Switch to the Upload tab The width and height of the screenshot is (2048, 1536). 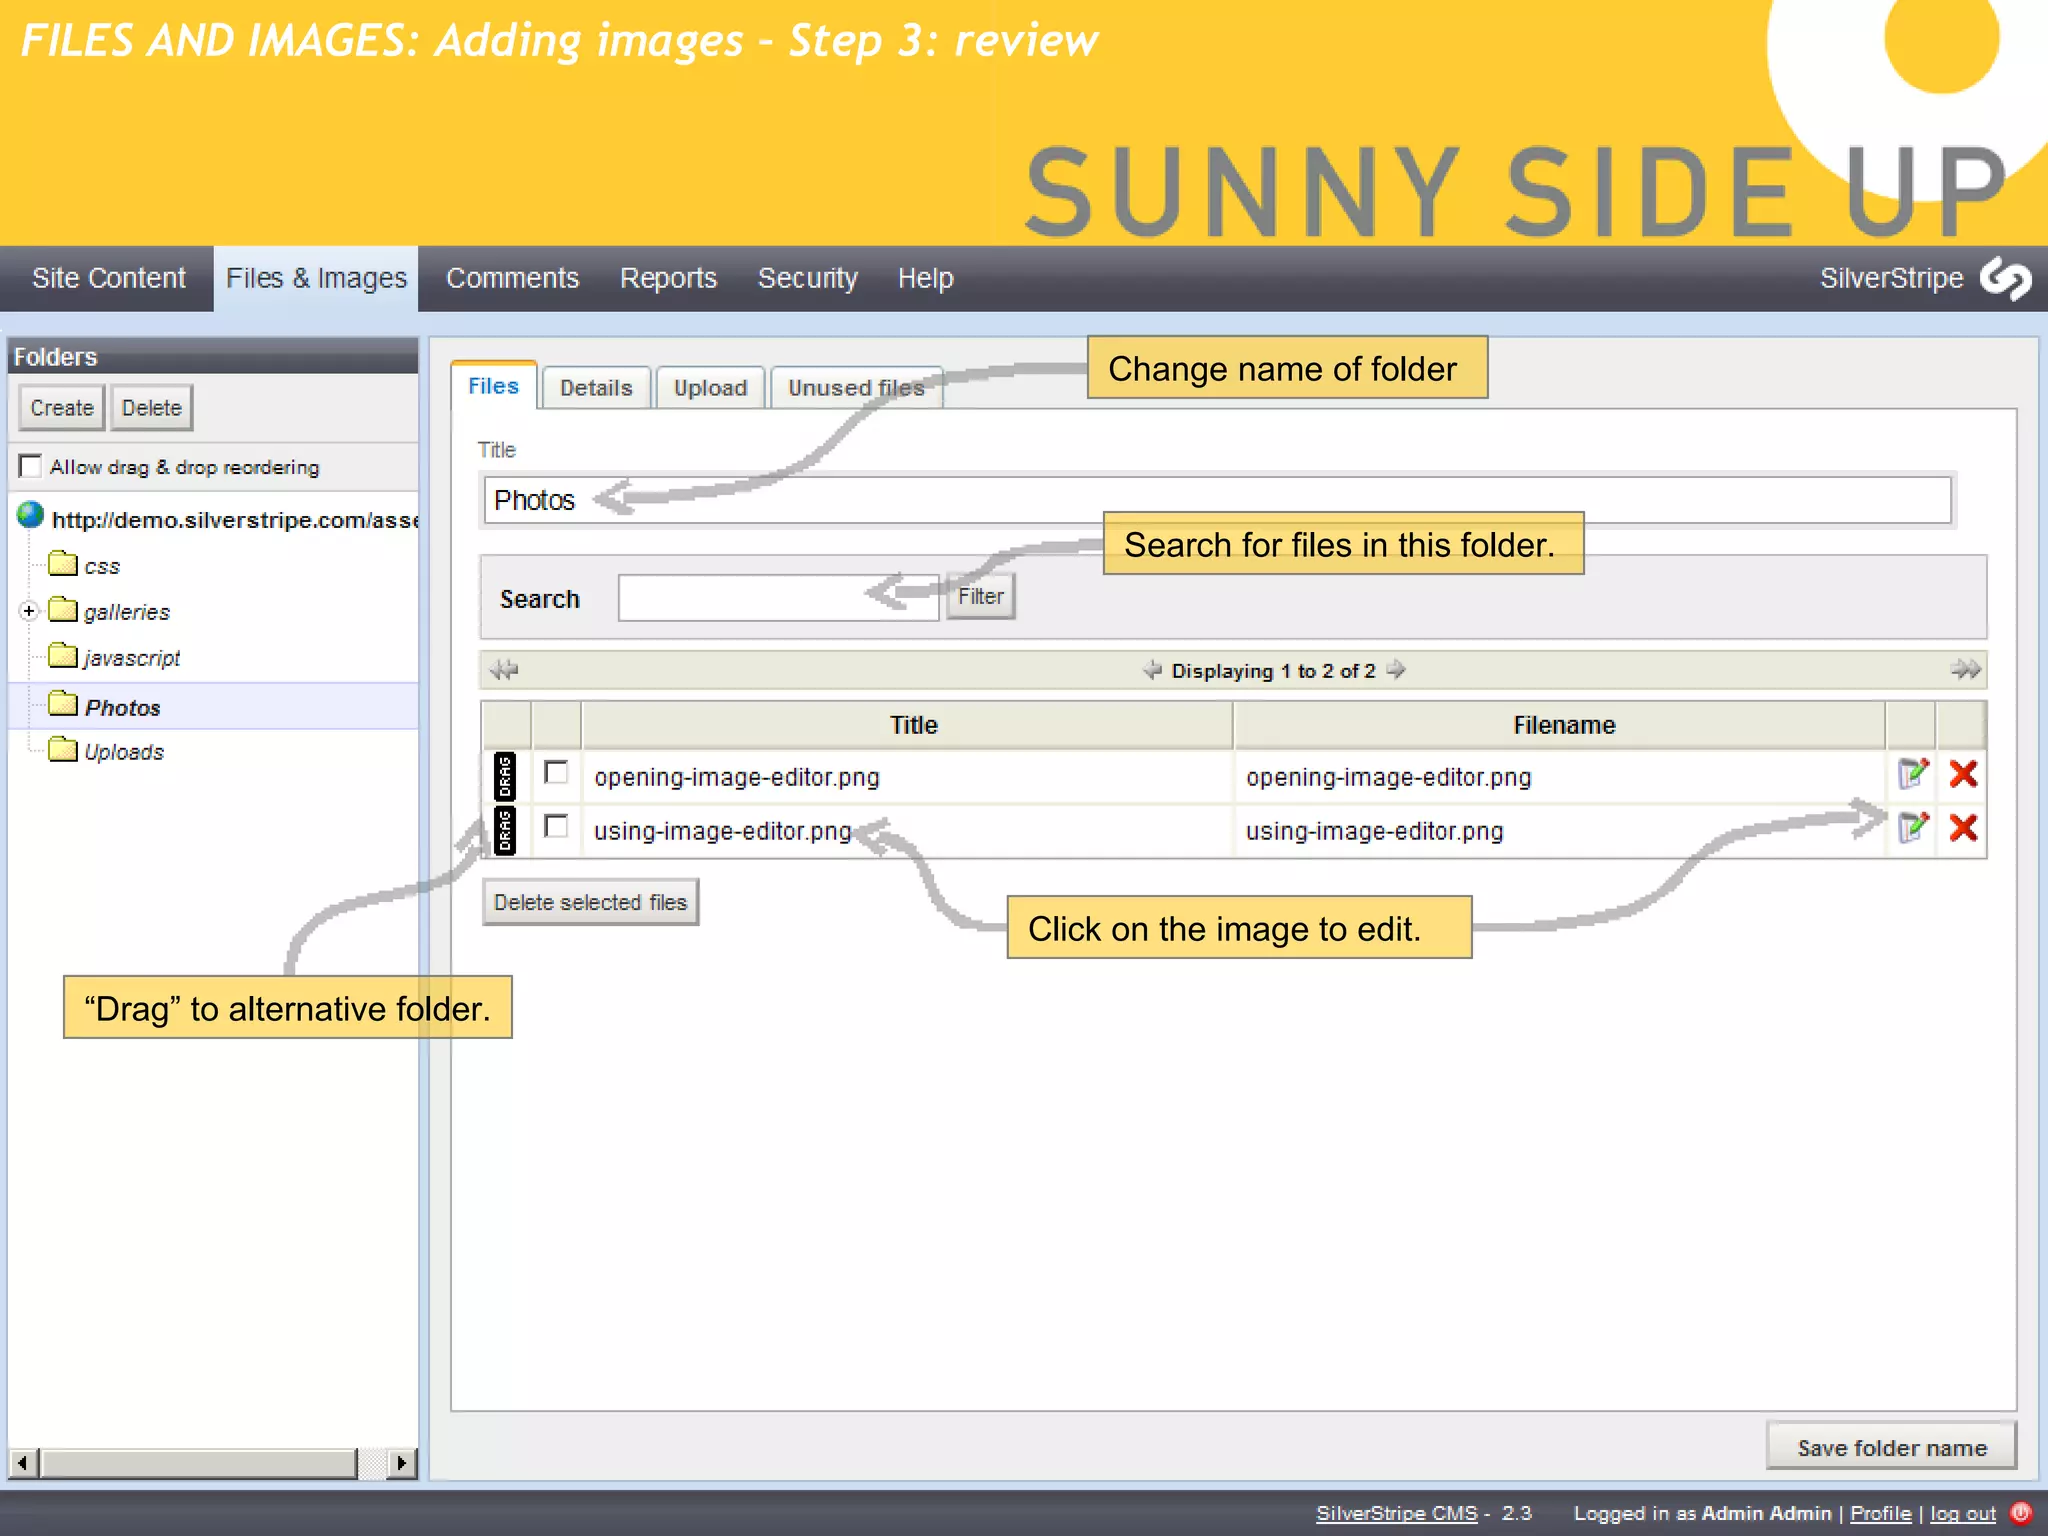710,388
